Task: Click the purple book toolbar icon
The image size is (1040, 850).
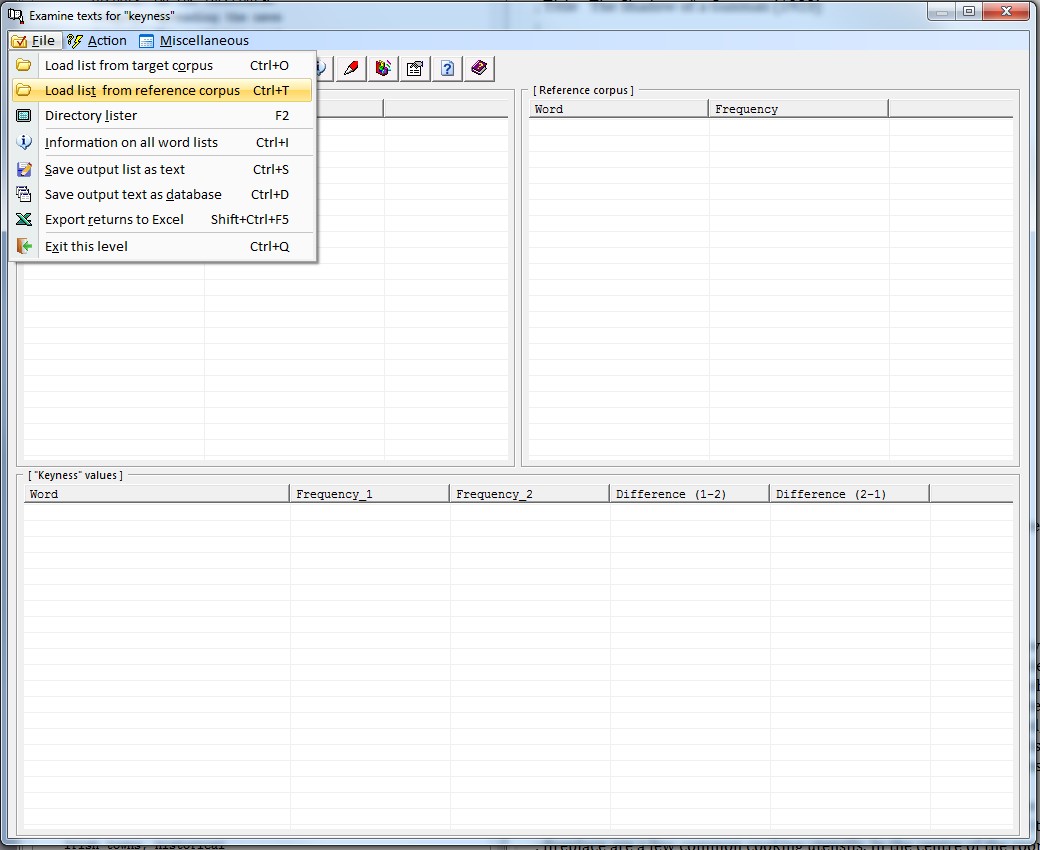Action: (x=479, y=68)
